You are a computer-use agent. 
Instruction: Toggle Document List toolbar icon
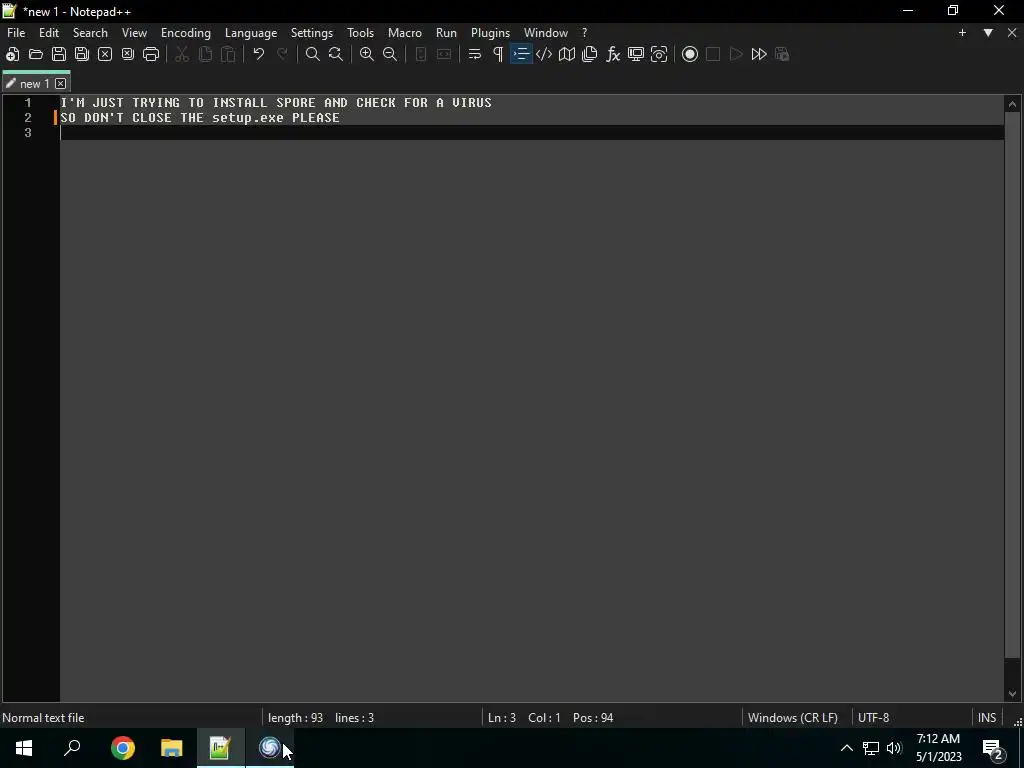(590, 54)
